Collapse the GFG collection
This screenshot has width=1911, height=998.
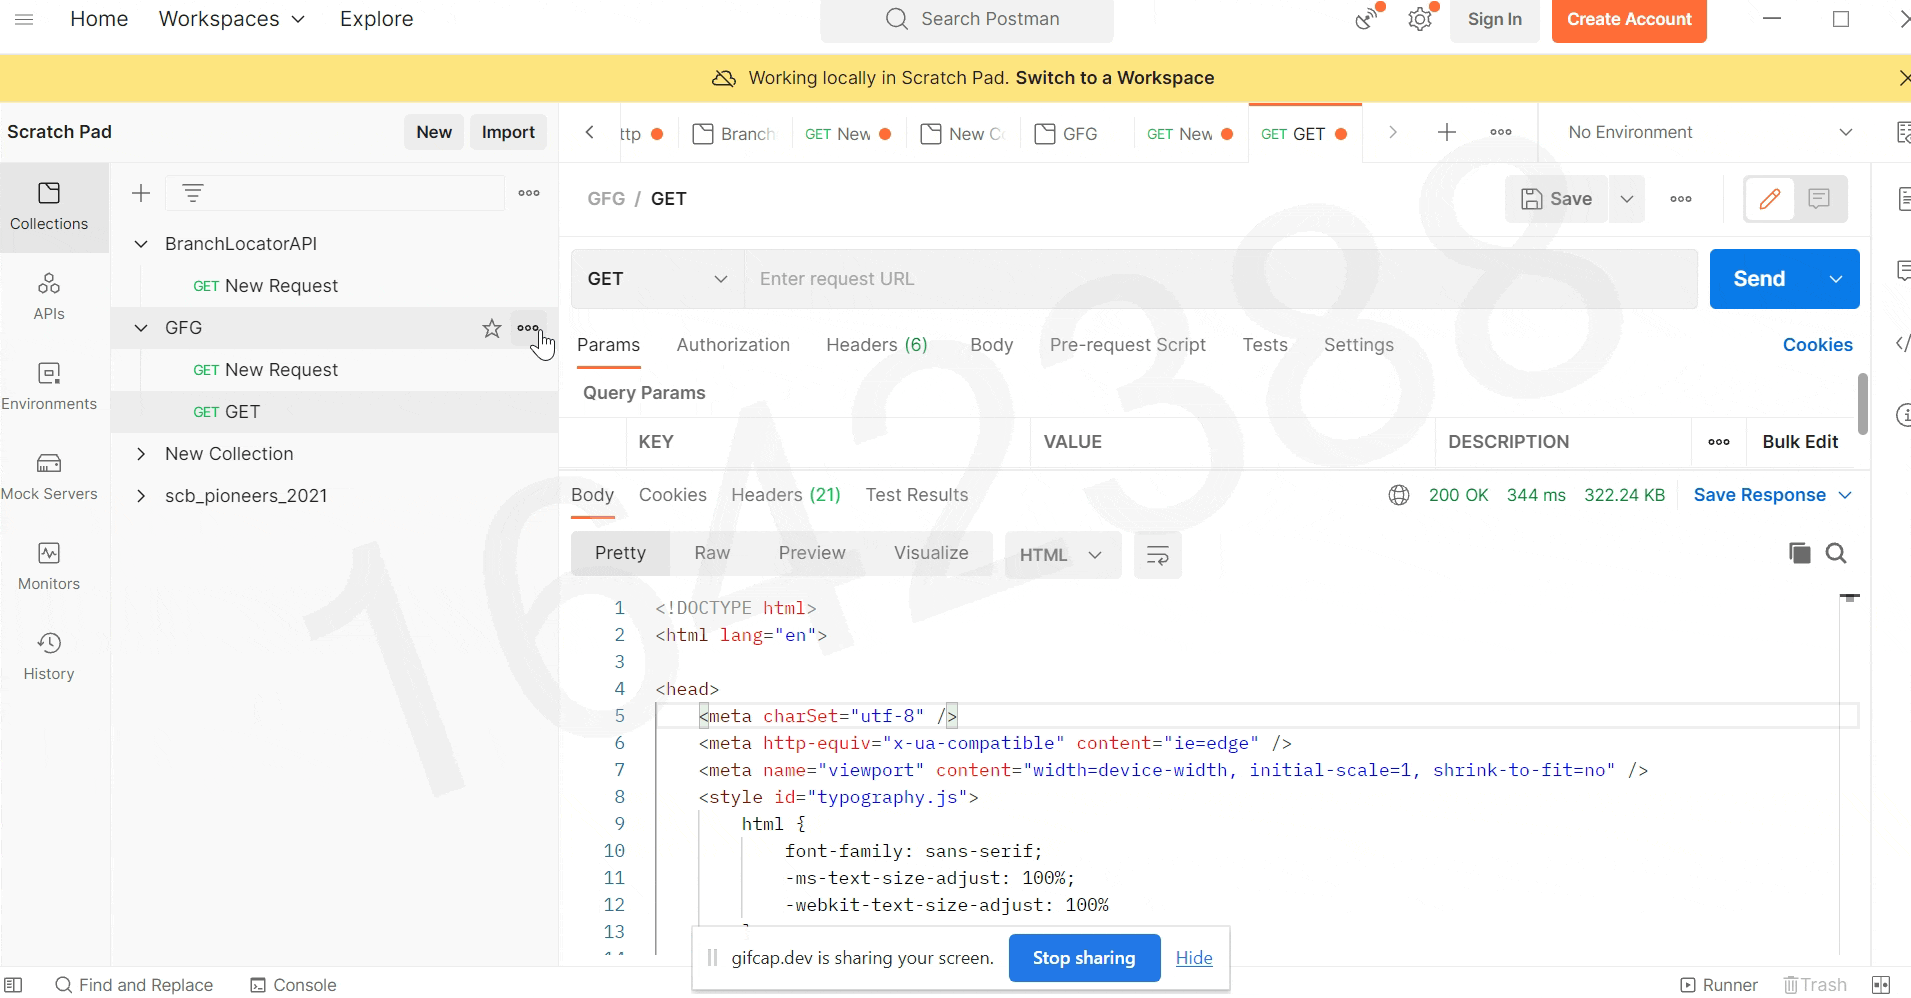141,328
